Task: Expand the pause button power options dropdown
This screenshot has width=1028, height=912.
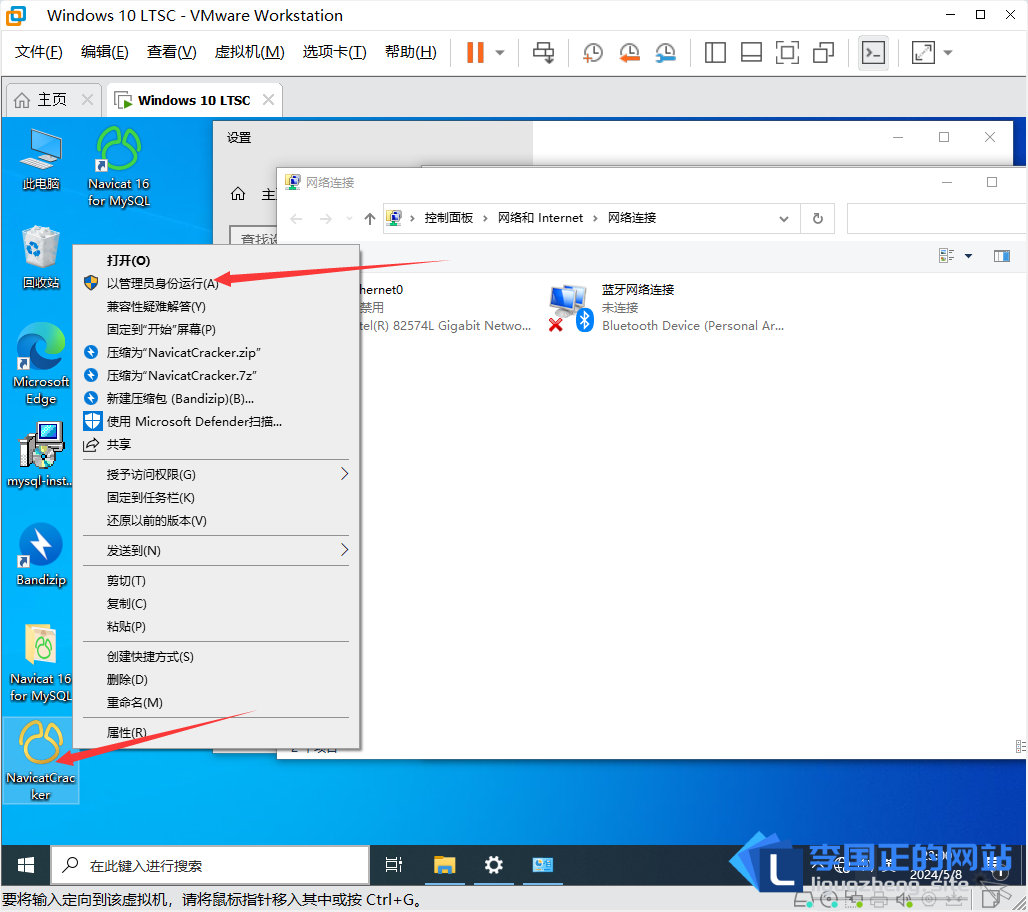Action: click(x=500, y=52)
